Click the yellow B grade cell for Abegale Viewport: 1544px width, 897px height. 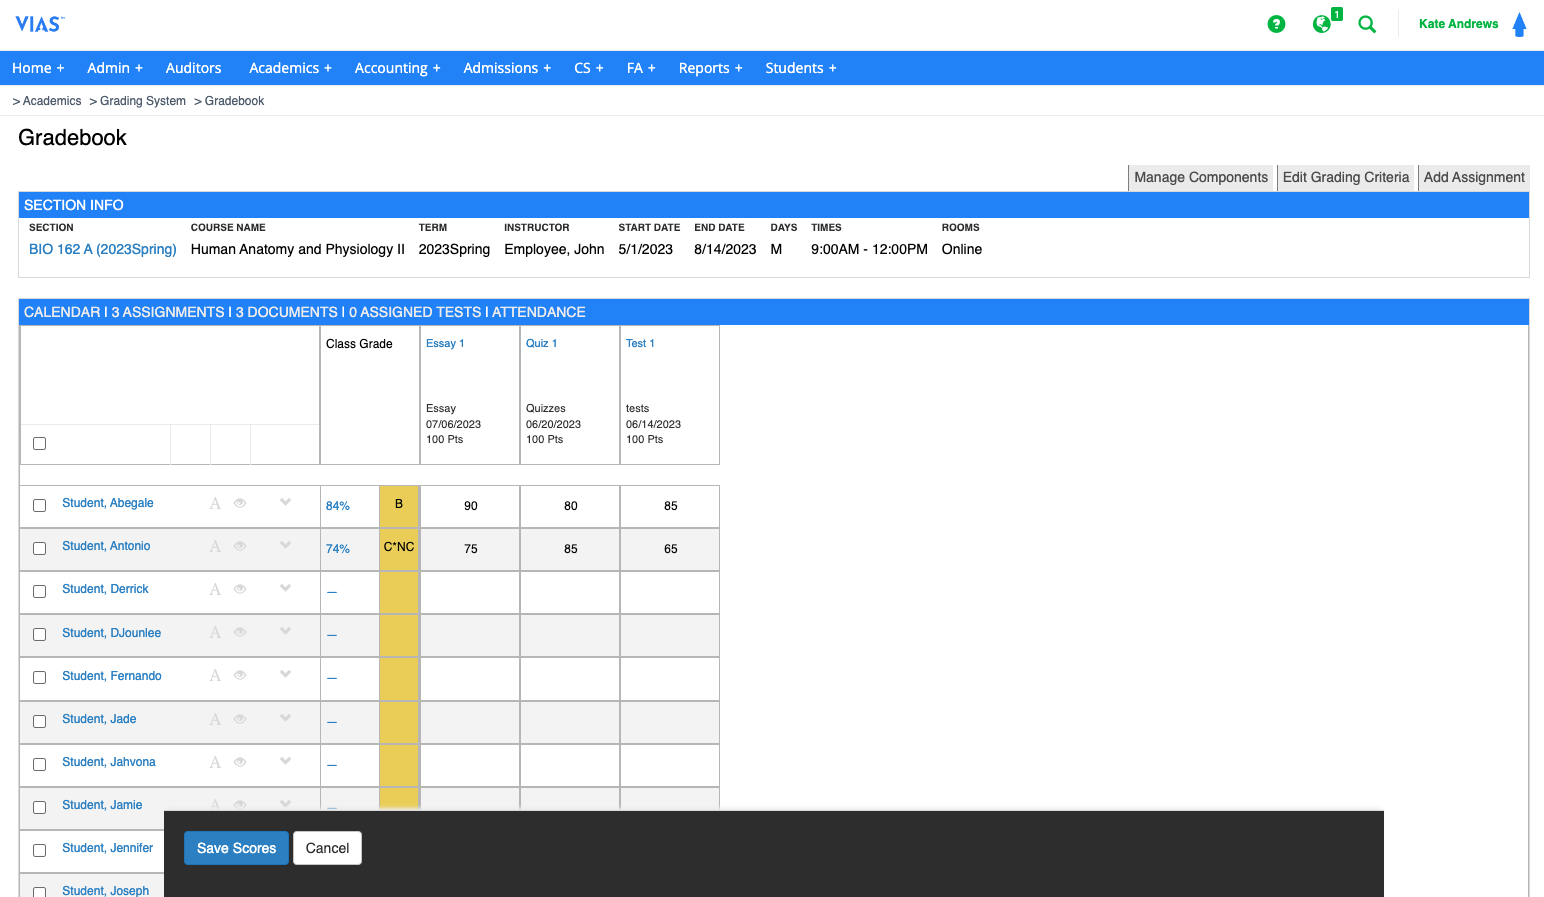(399, 505)
